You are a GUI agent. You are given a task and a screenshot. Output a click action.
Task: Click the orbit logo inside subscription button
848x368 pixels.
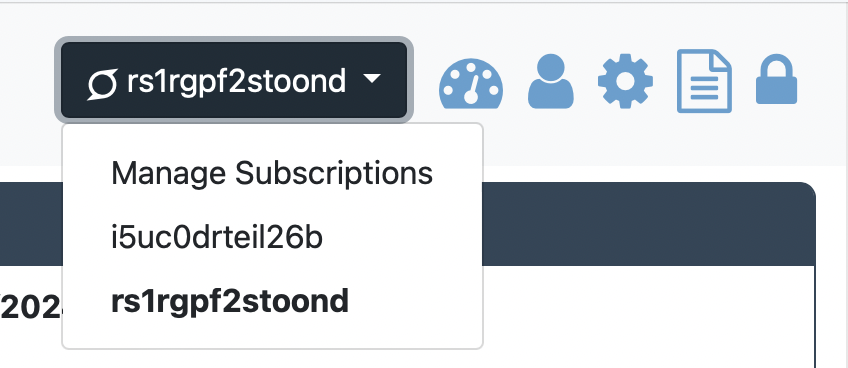click(103, 84)
